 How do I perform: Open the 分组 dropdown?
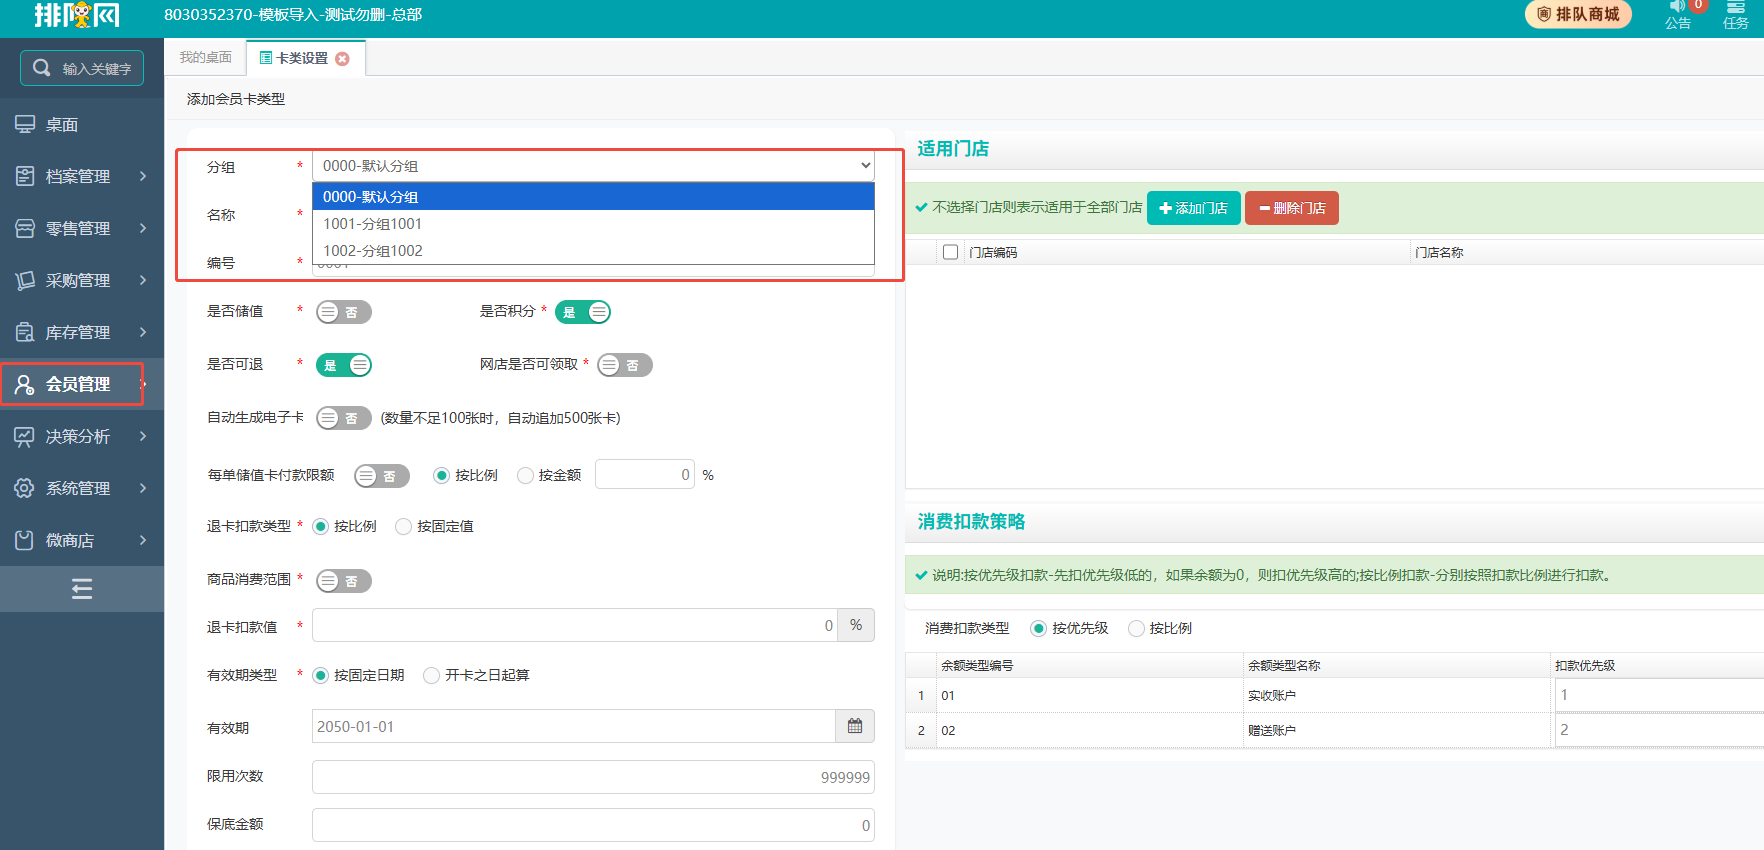pyautogui.click(x=594, y=166)
